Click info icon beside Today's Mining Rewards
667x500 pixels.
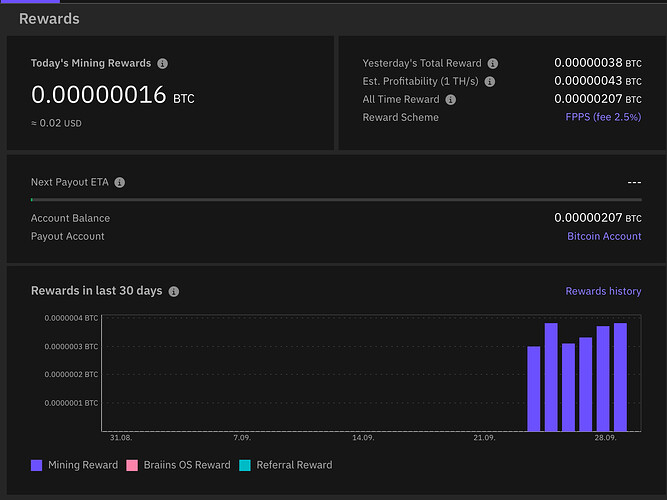point(163,63)
